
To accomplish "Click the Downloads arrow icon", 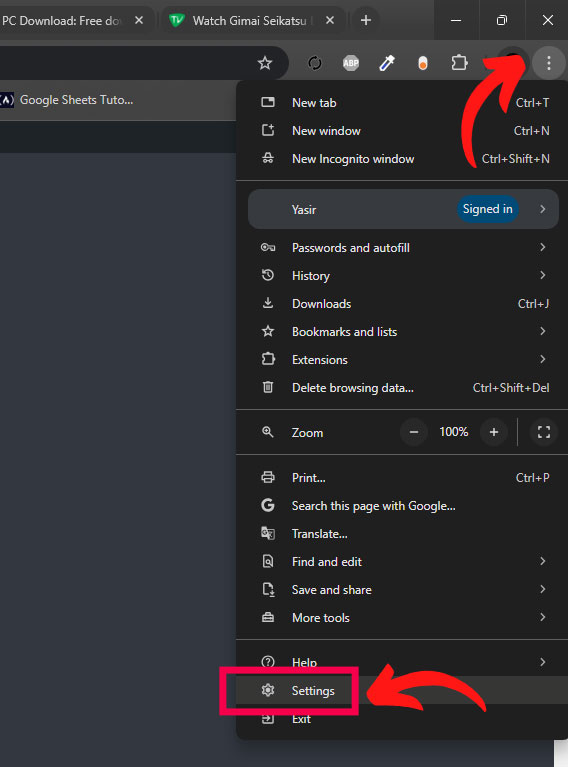I will (x=268, y=303).
